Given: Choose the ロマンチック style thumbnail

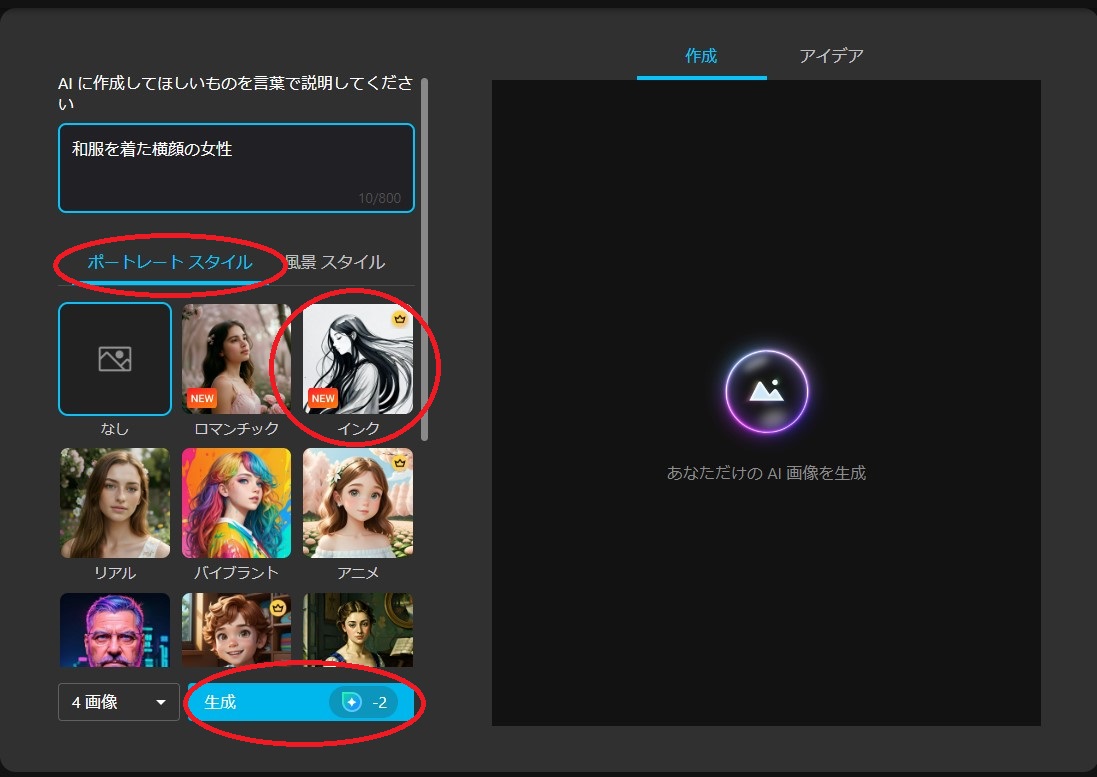Looking at the screenshot, I should click(x=236, y=359).
